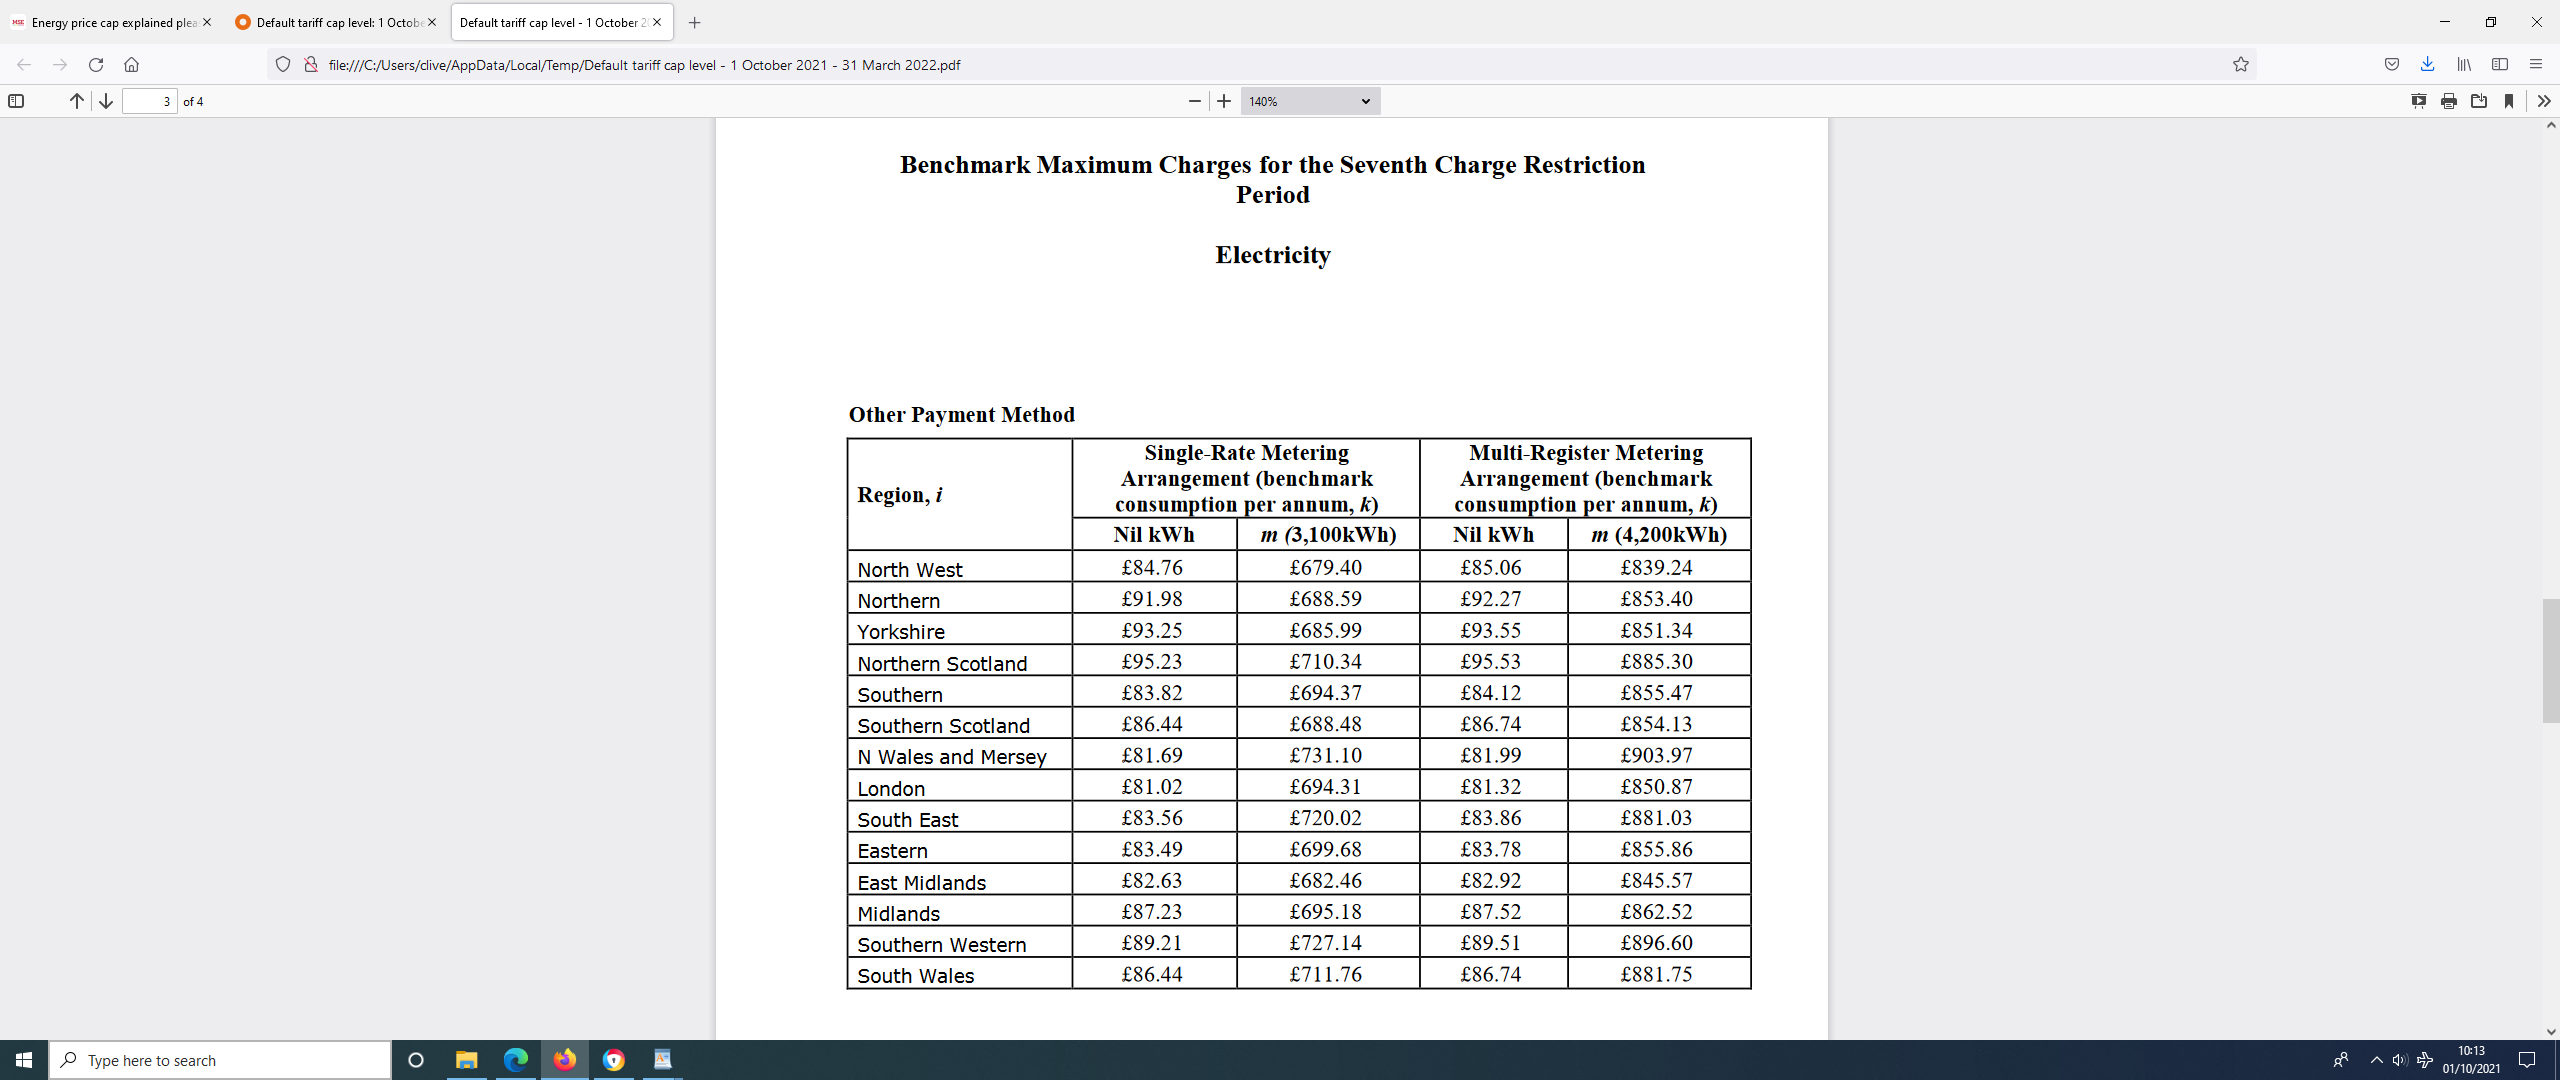Switch to presentation mode
The height and width of the screenshot is (1080, 2560).
point(2419,101)
